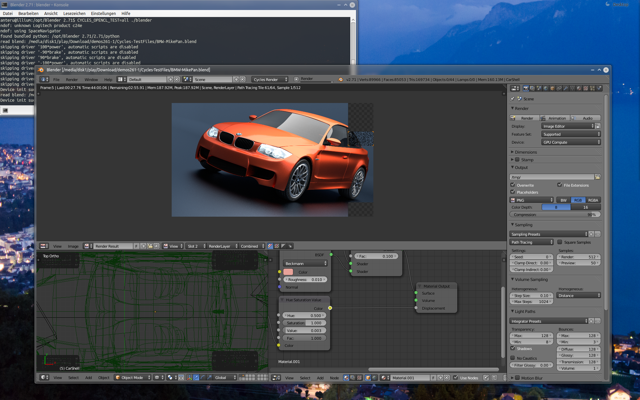
Task: Enable the No Caustics checkbox
Action: (513, 358)
